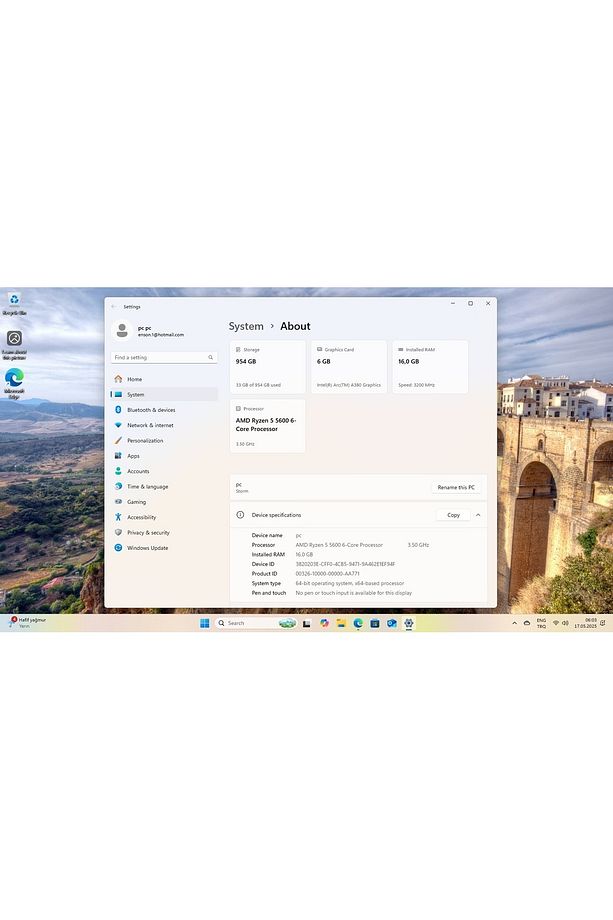Viewport: 613px width, 920px height.
Task: Open the clock and date flyout
Action: [585, 623]
